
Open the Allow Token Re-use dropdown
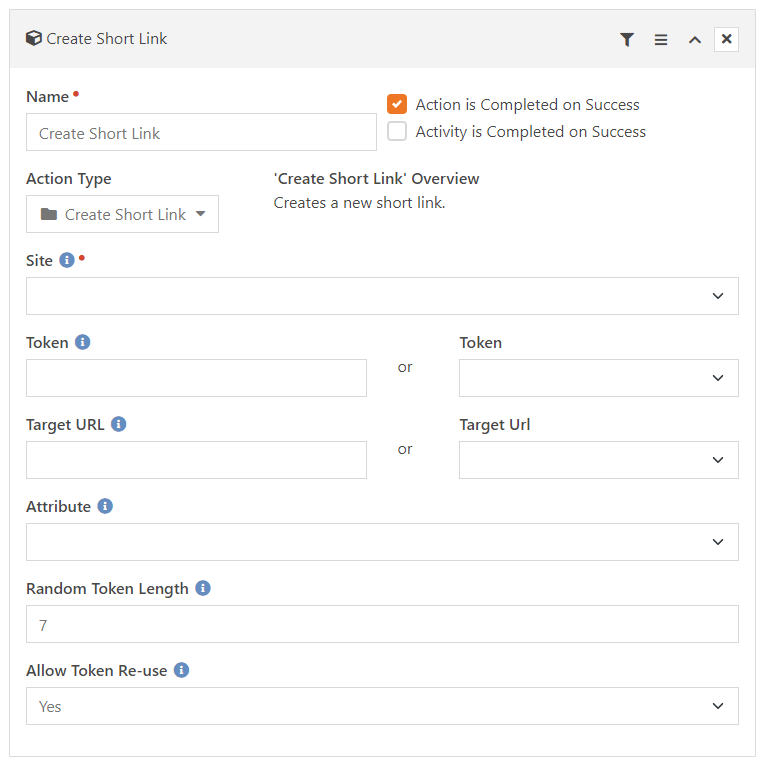click(382, 706)
